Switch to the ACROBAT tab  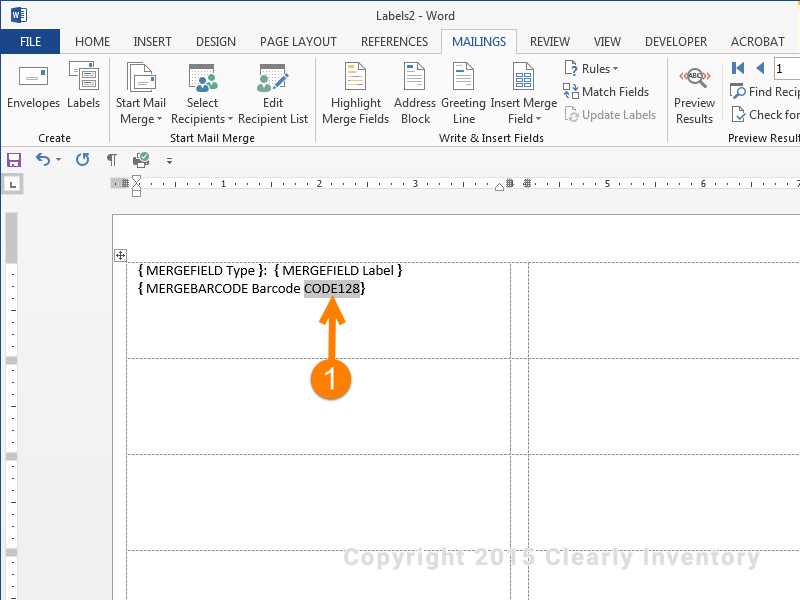coord(758,42)
